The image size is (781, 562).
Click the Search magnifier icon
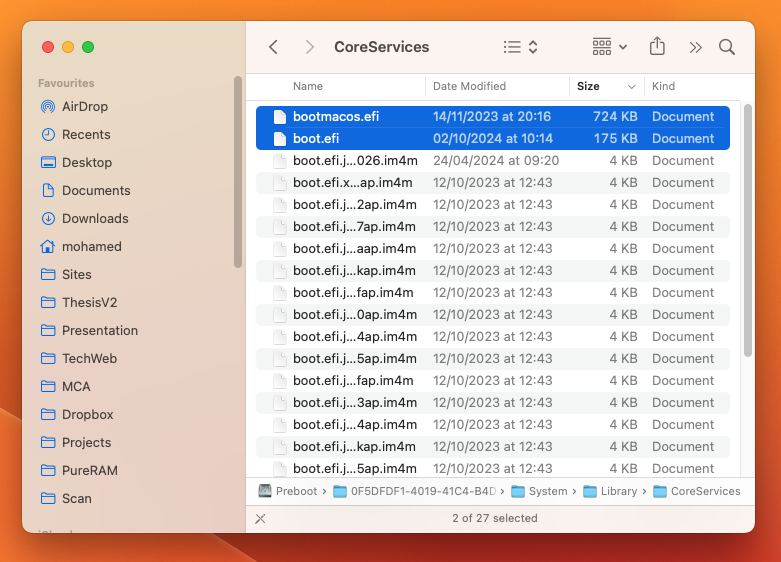(x=727, y=47)
